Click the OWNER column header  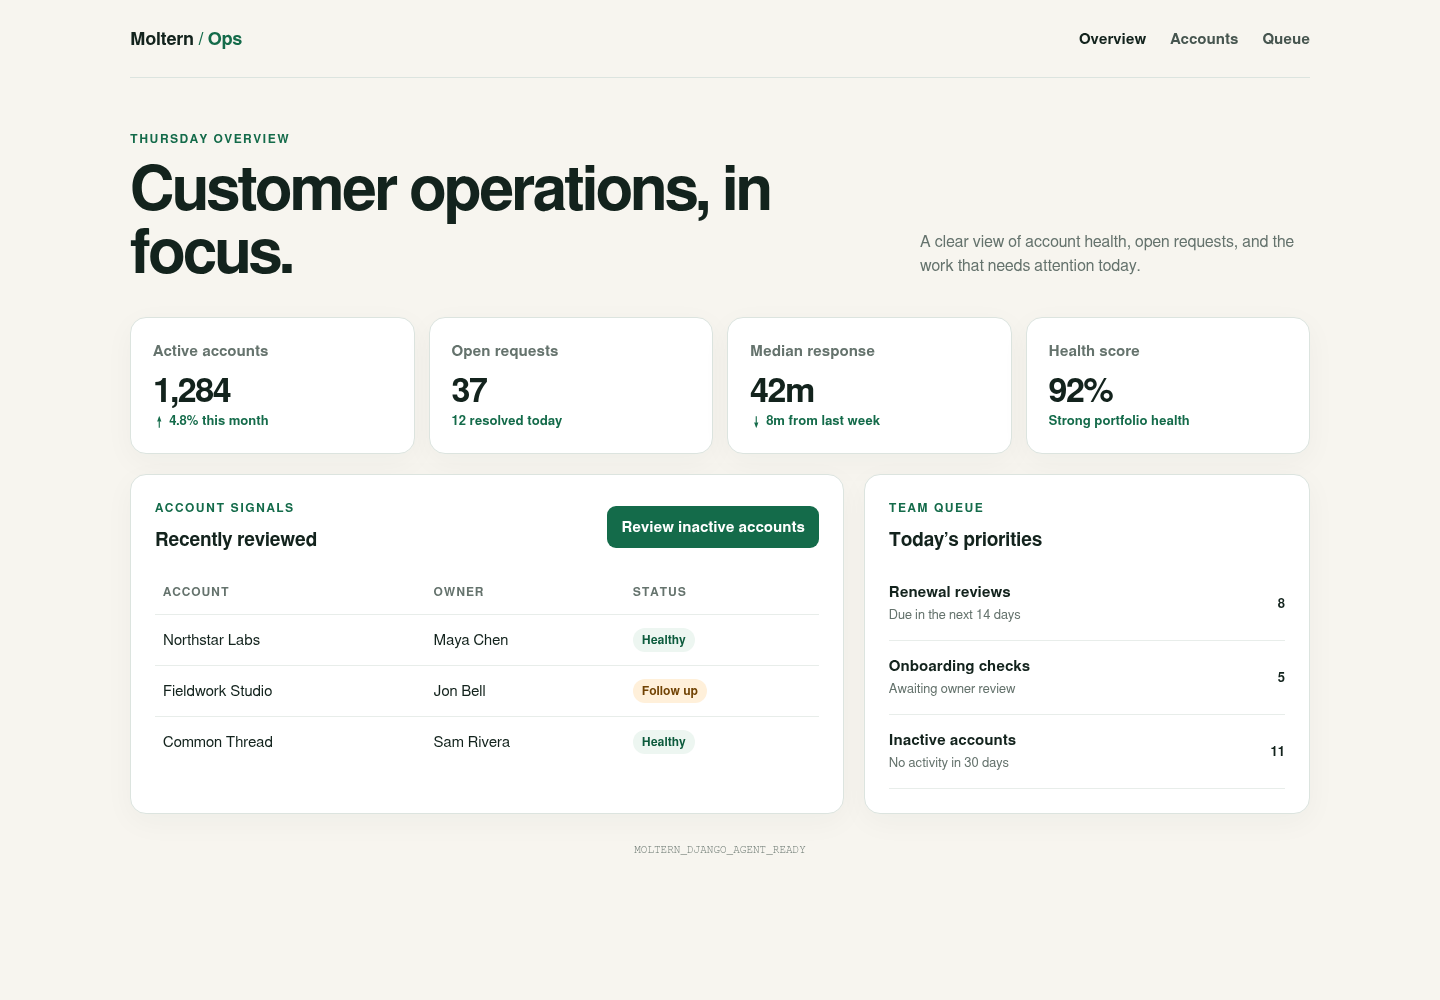coord(459,592)
